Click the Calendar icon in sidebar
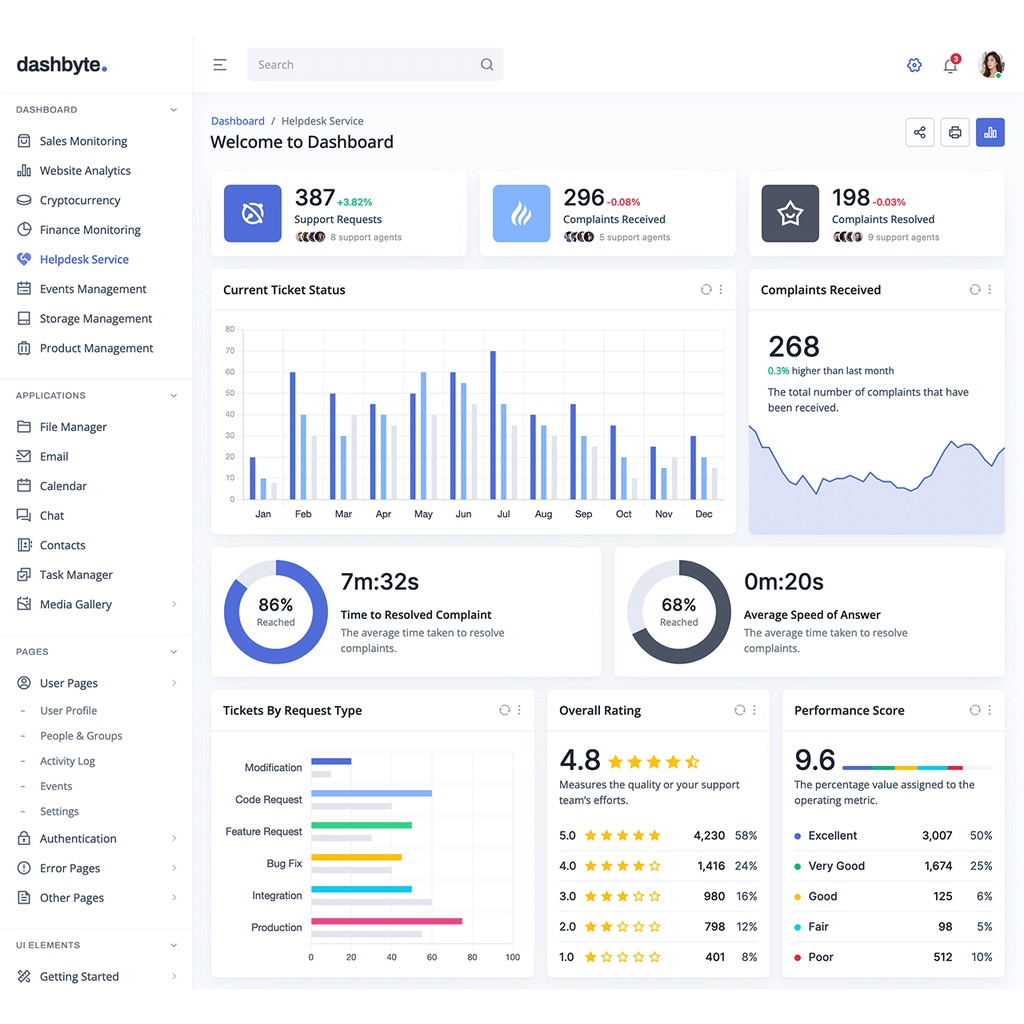 coord(24,485)
